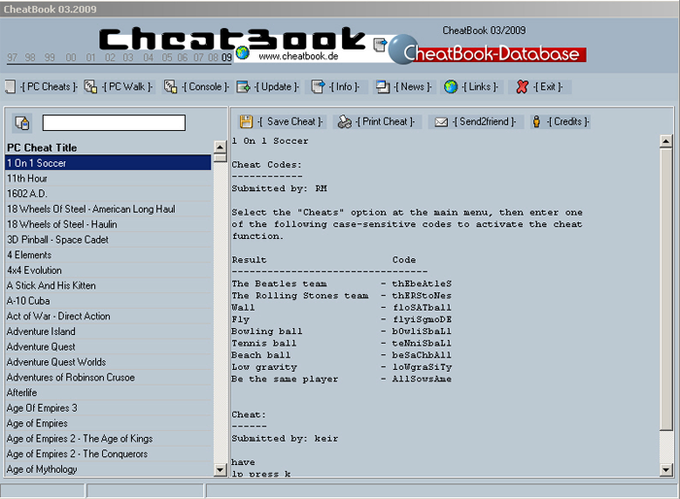
Task: Click the game list scroll down arrow
Action: pyautogui.click(x=220, y=470)
